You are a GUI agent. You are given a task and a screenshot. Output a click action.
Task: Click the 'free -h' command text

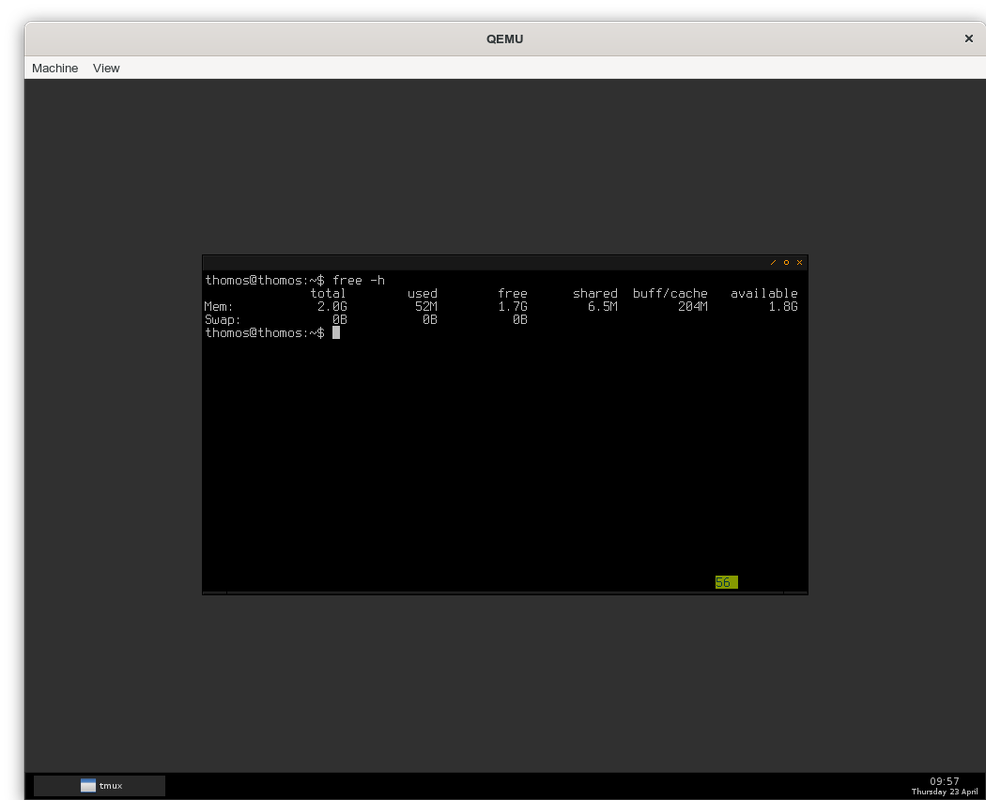(358, 281)
